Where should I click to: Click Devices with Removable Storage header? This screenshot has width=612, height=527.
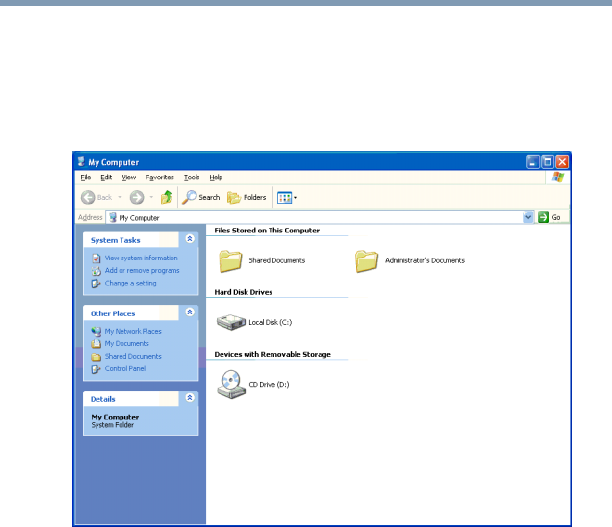pos(272,354)
